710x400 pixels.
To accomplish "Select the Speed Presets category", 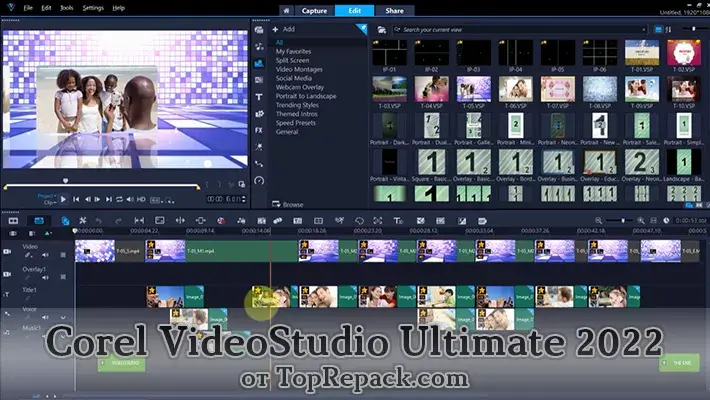I will (296, 123).
